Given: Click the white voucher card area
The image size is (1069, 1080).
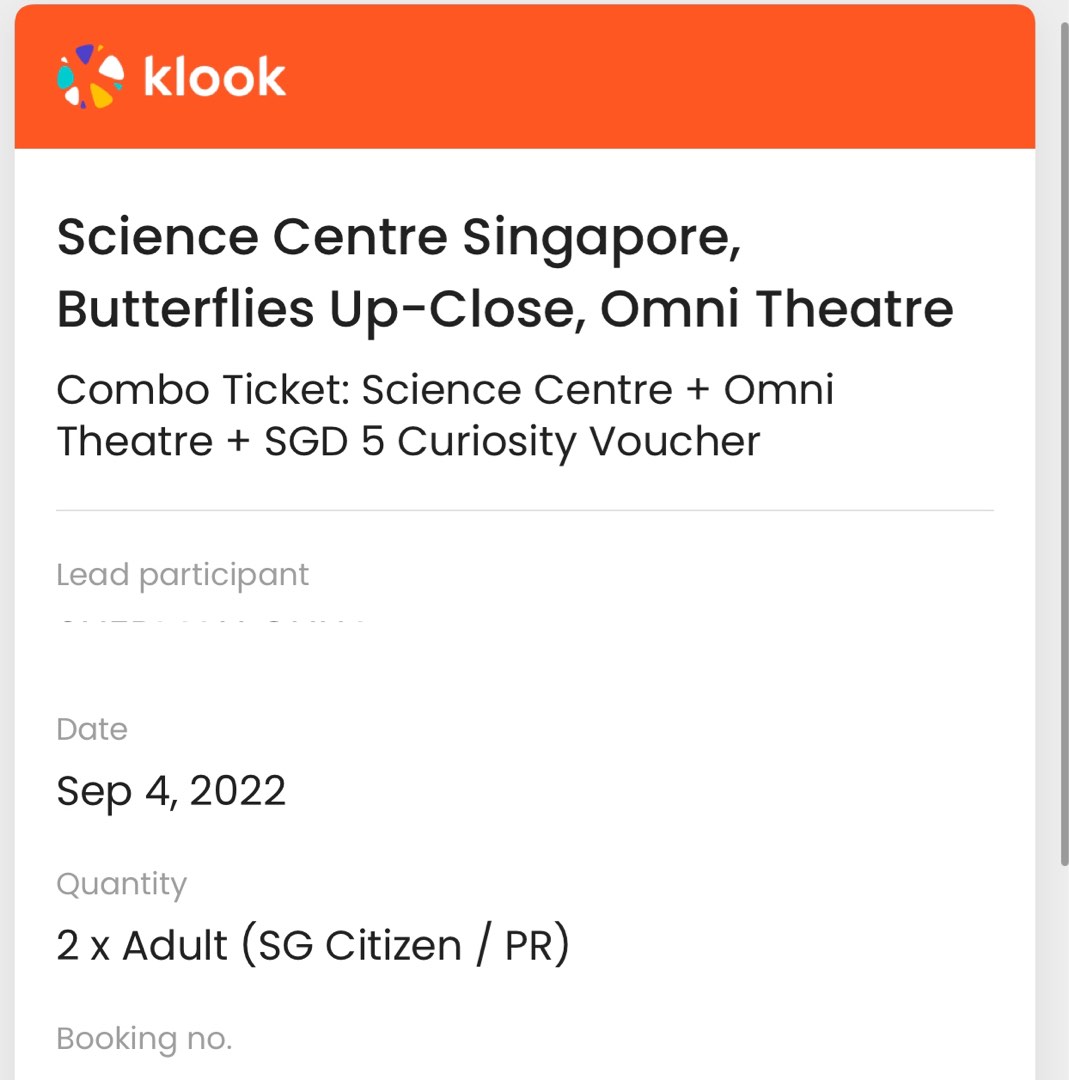Looking at the screenshot, I should (x=525, y=660).
